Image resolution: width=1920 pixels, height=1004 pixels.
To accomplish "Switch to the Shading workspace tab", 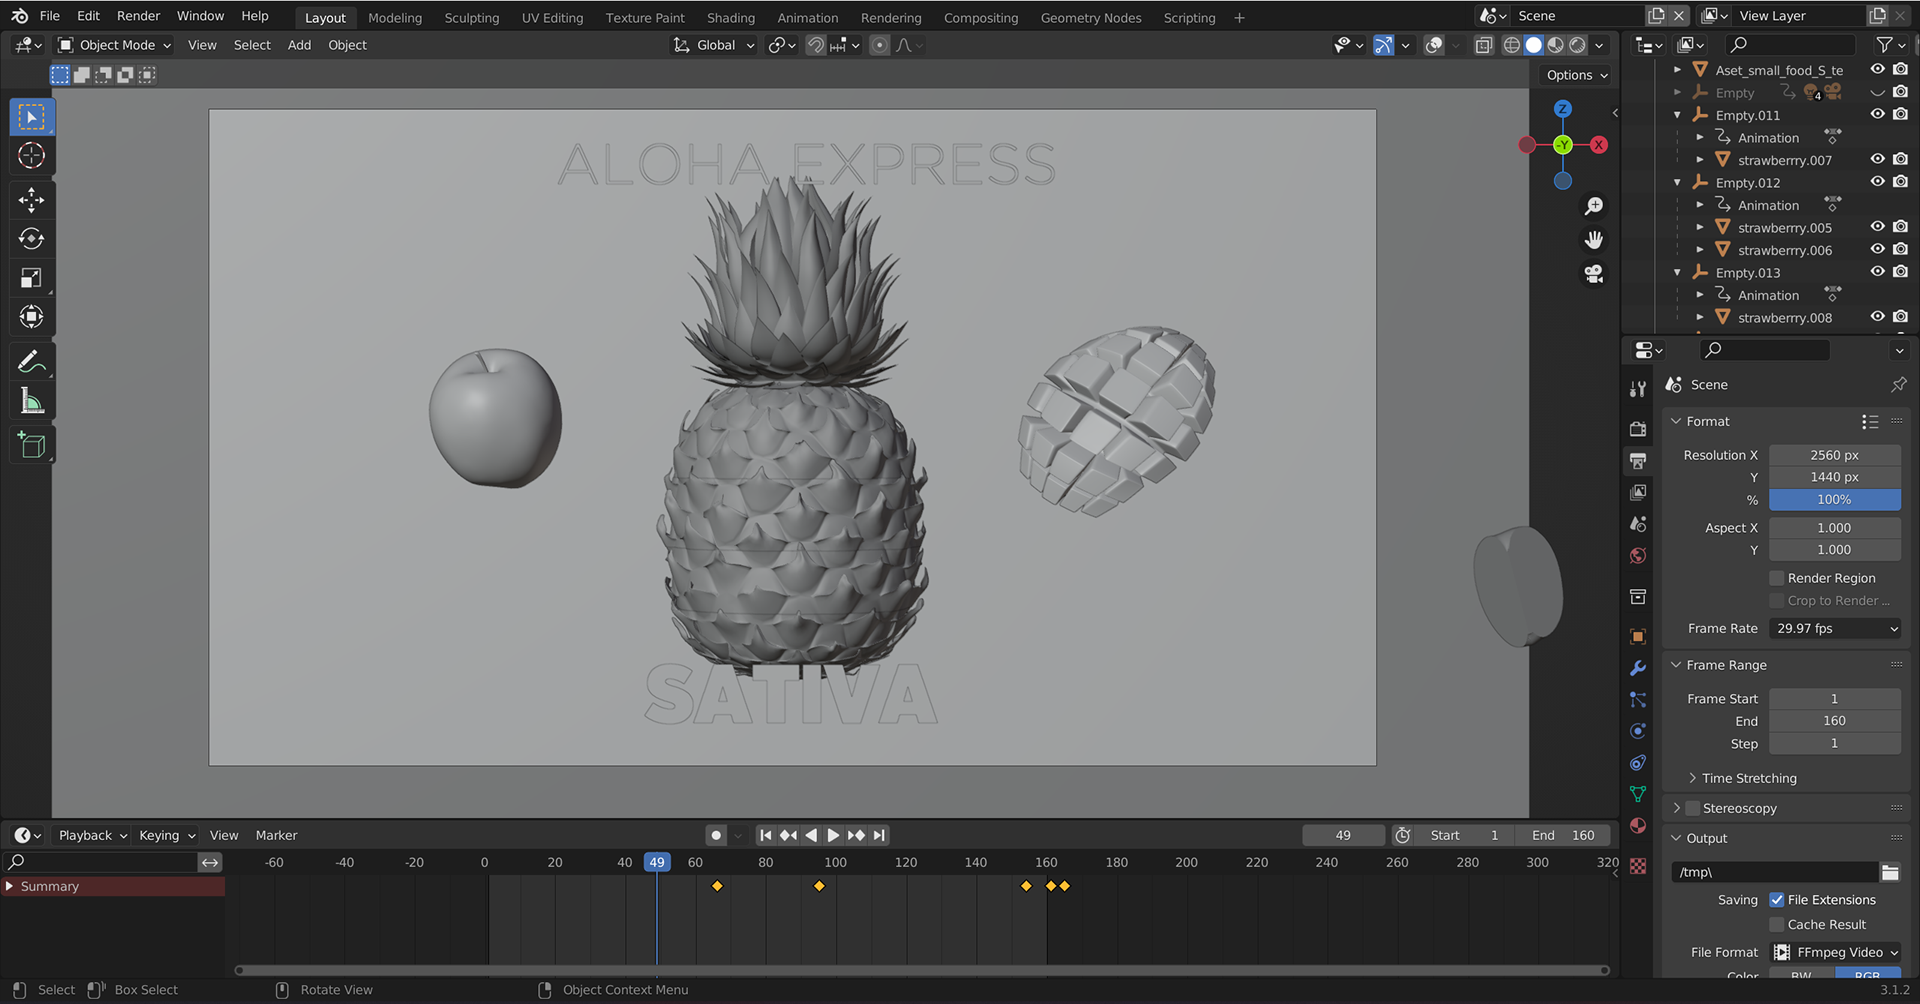I will point(730,18).
